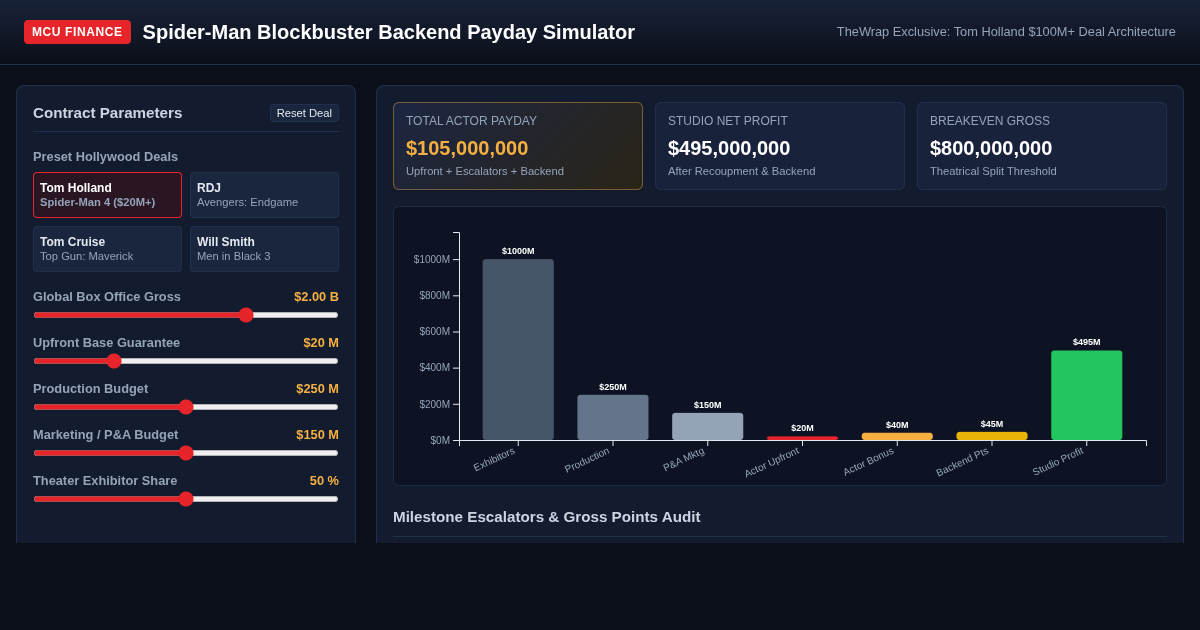Screen dimensions: 1200x630
Task: Click the Reset Deal button
Action: [x=304, y=113]
